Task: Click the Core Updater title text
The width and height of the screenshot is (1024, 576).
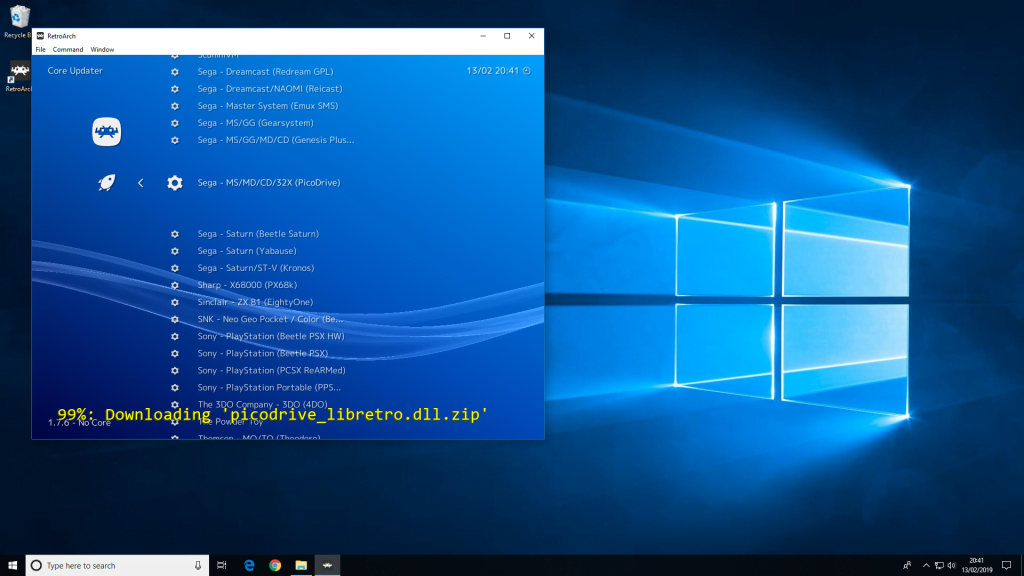Action: (75, 71)
